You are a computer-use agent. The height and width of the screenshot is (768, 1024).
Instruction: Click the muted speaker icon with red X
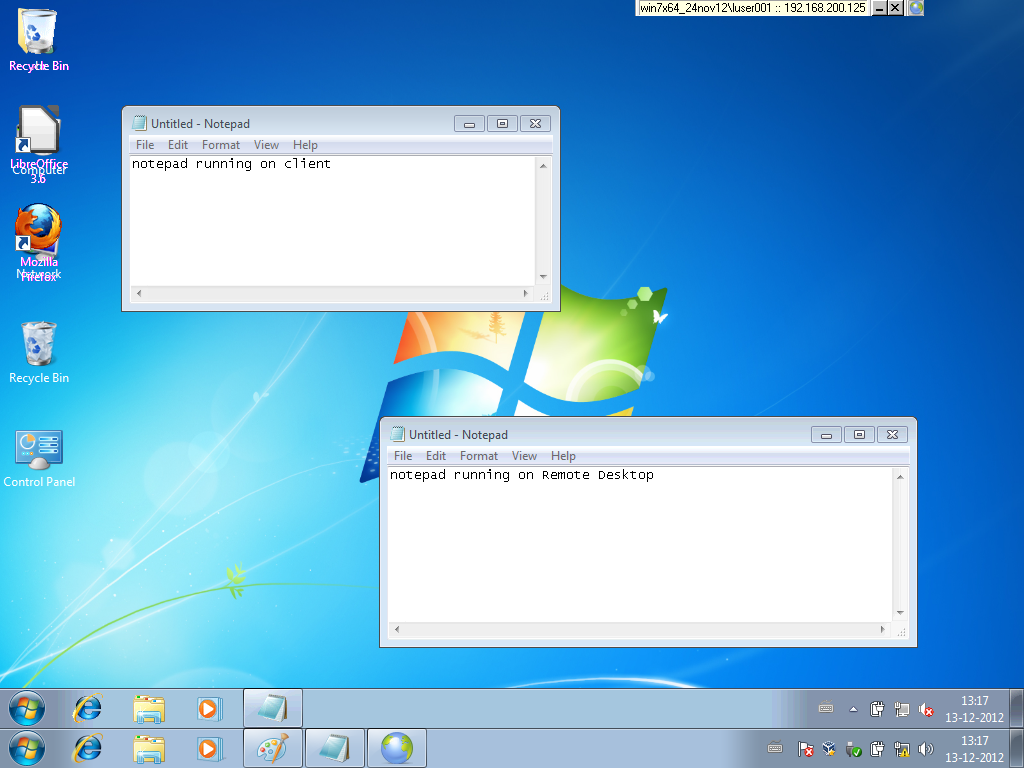926,709
